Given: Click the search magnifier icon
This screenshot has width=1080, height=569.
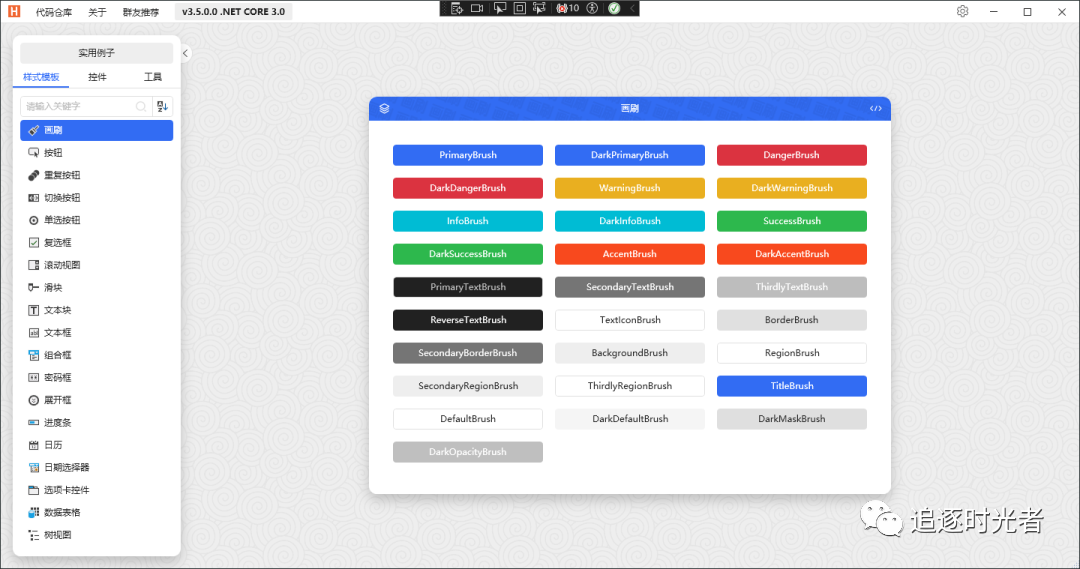Looking at the screenshot, I should coord(141,106).
